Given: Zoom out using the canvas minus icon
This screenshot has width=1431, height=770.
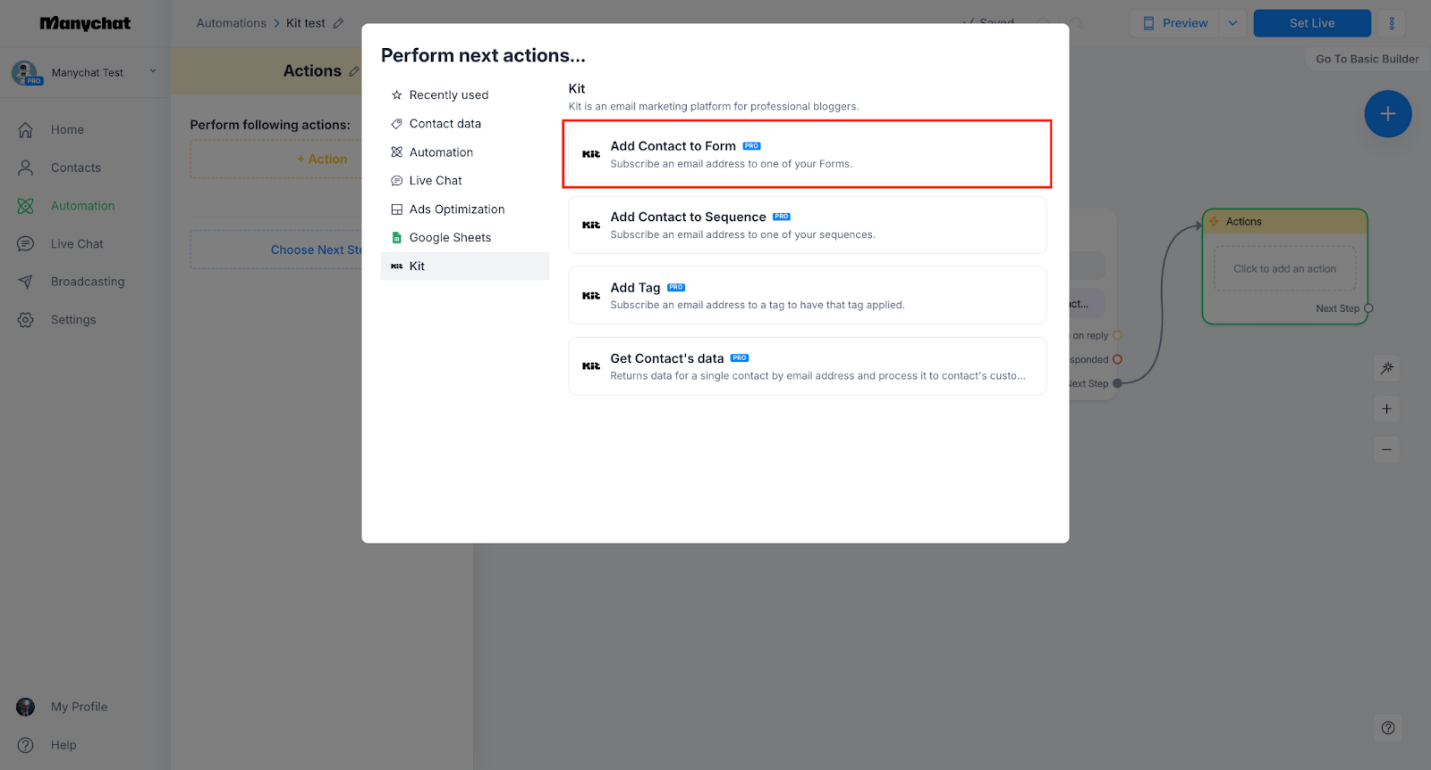Looking at the screenshot, I should (1386, 449).
